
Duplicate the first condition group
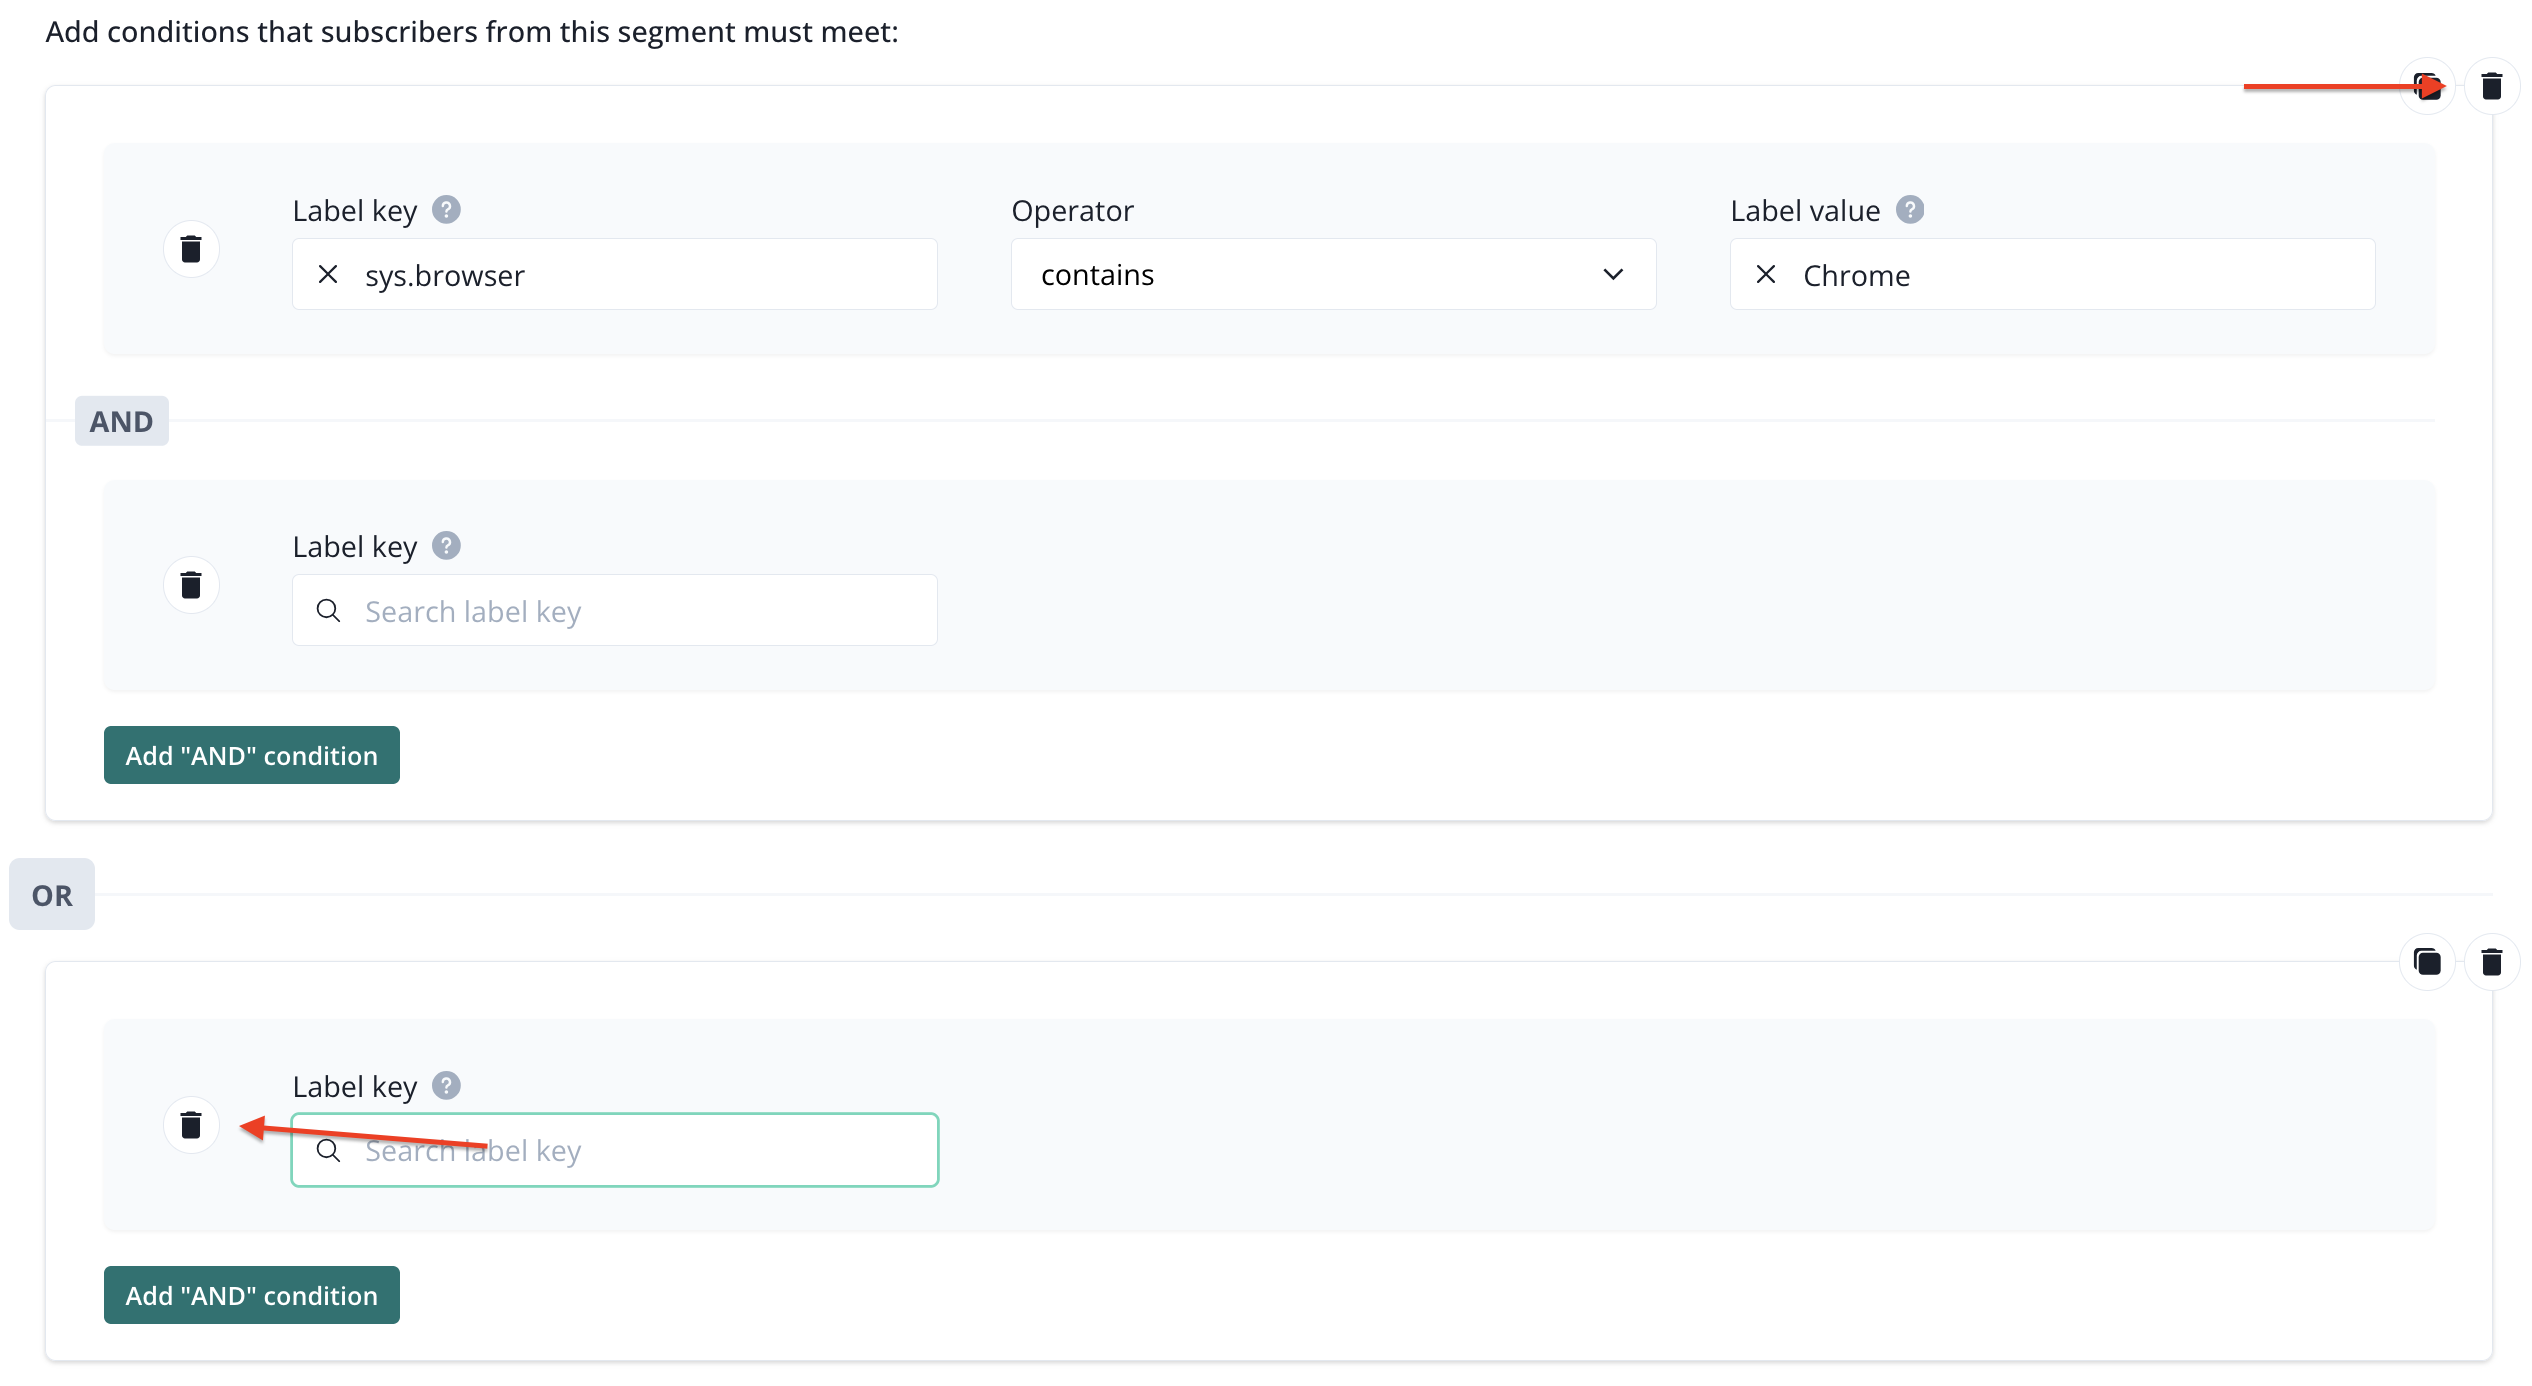(2426, 87)
